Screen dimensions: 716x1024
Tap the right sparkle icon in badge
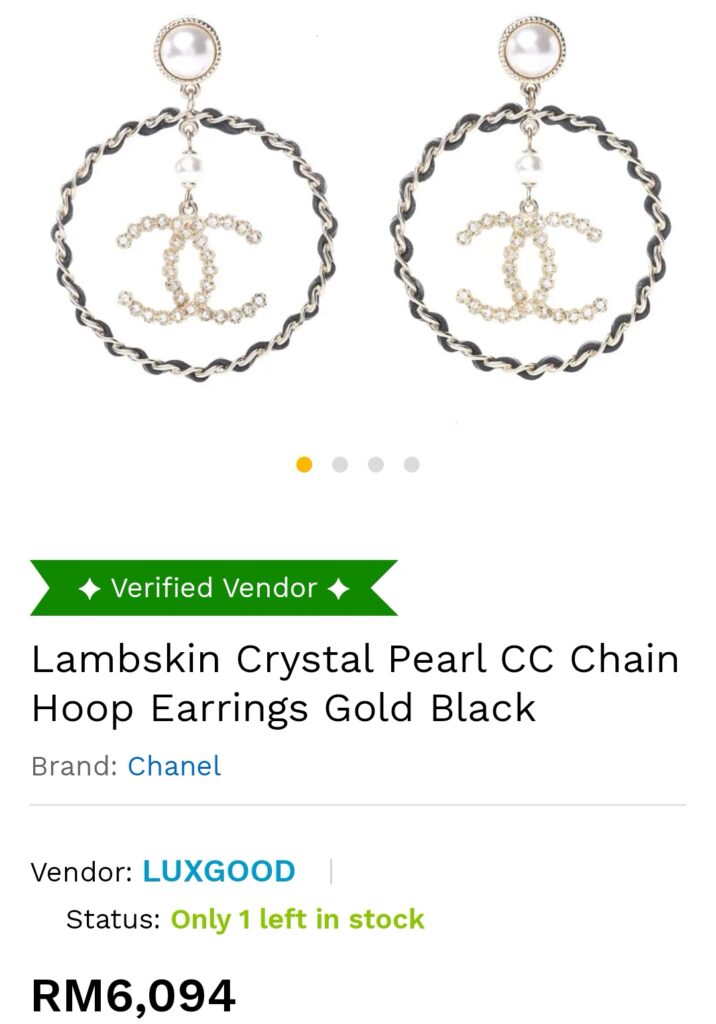338,589
